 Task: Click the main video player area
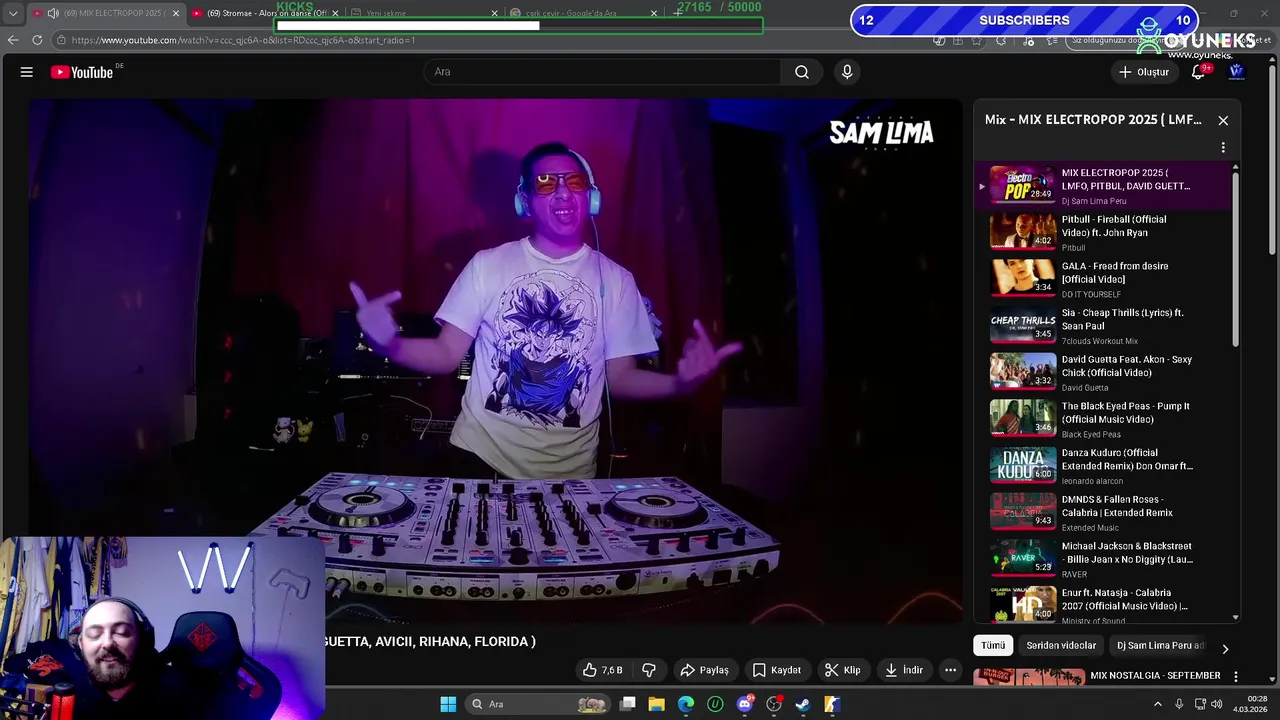(x=495, y=360)
